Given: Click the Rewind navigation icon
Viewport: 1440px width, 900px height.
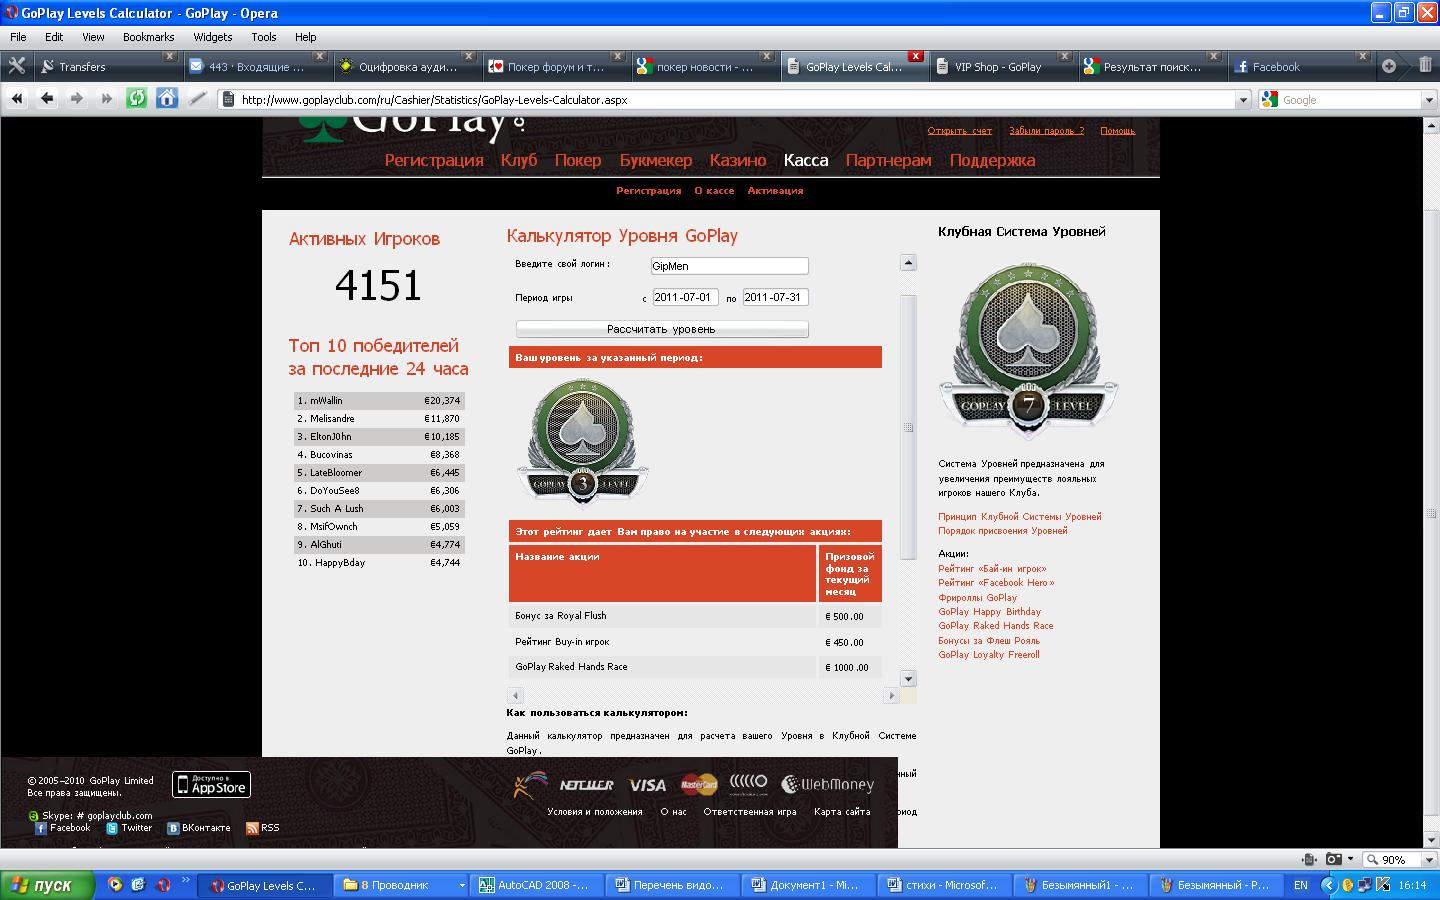Looking at the screenshot, I should coord(17,98).
